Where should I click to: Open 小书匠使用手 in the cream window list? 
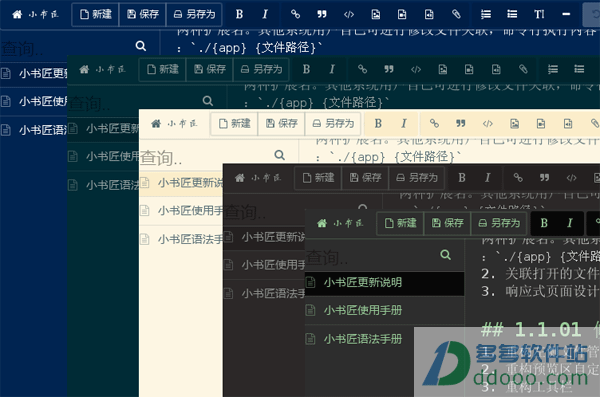[x=181, y=211]
